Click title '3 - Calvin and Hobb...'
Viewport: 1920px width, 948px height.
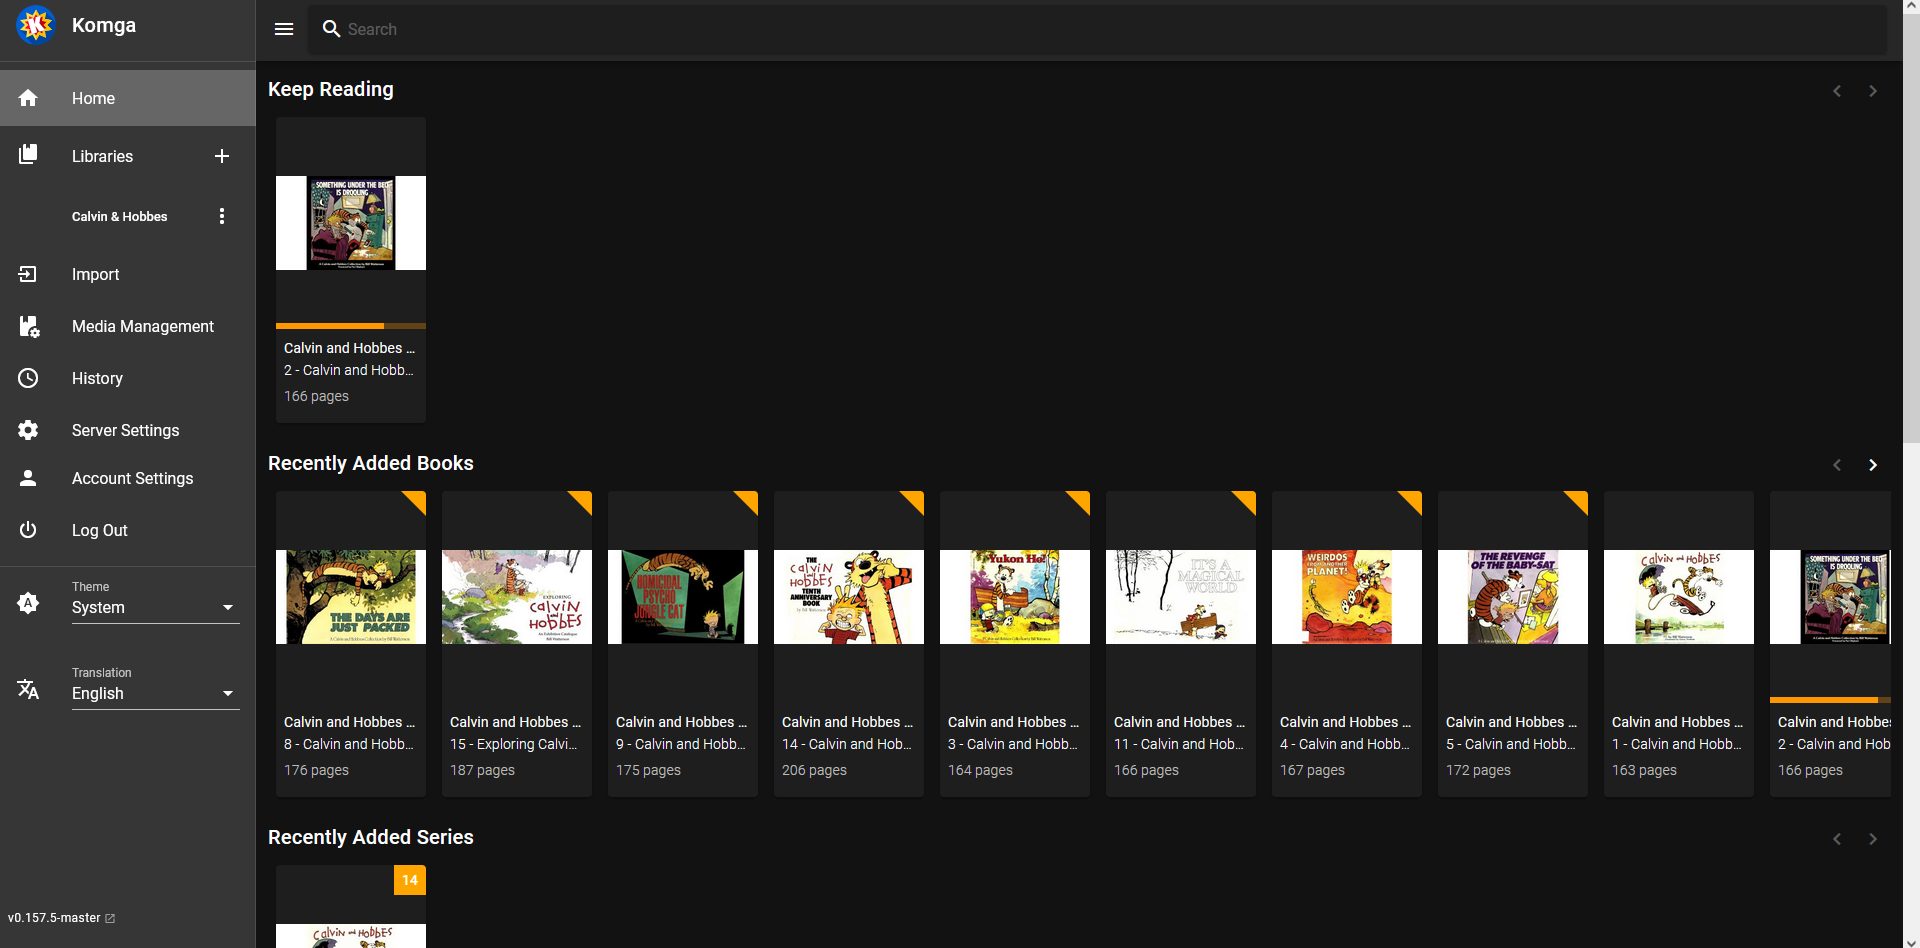[x=1012, y=744]
